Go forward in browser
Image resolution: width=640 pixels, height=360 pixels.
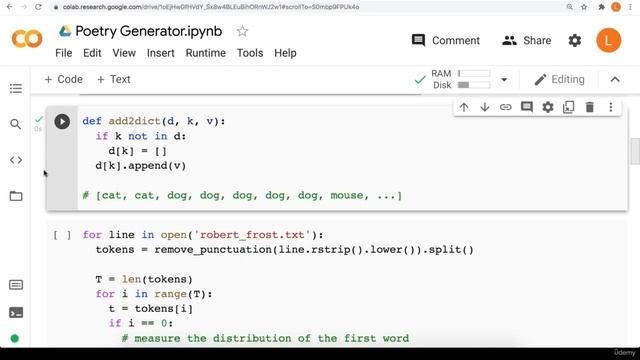24,7
